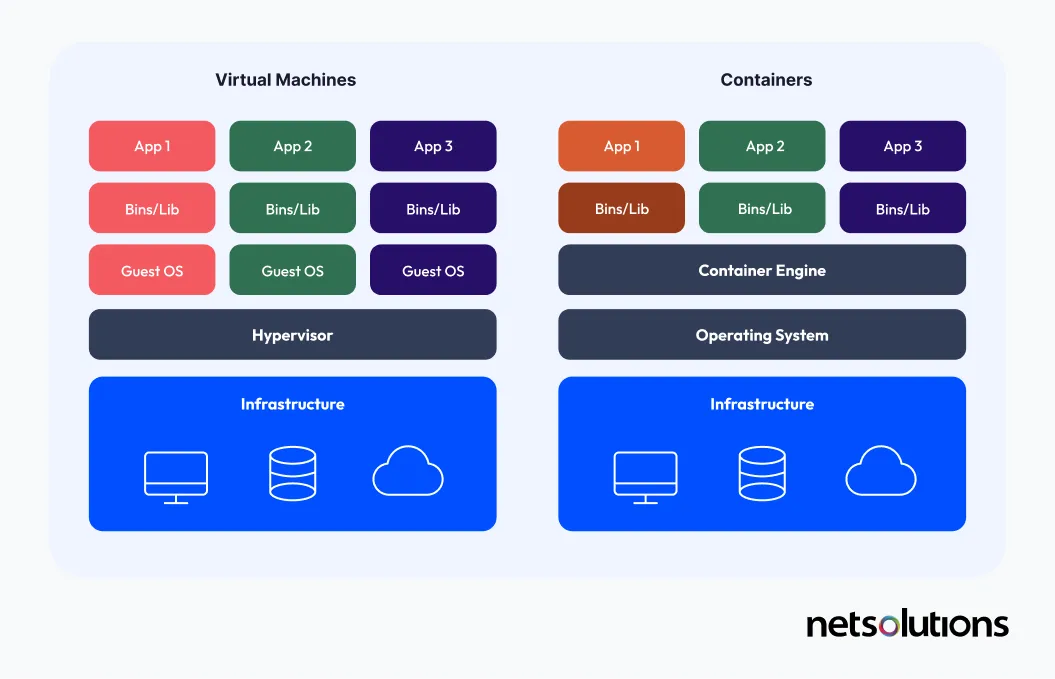Select the red App 1 box in Virtual Machines

coord(152,146)
